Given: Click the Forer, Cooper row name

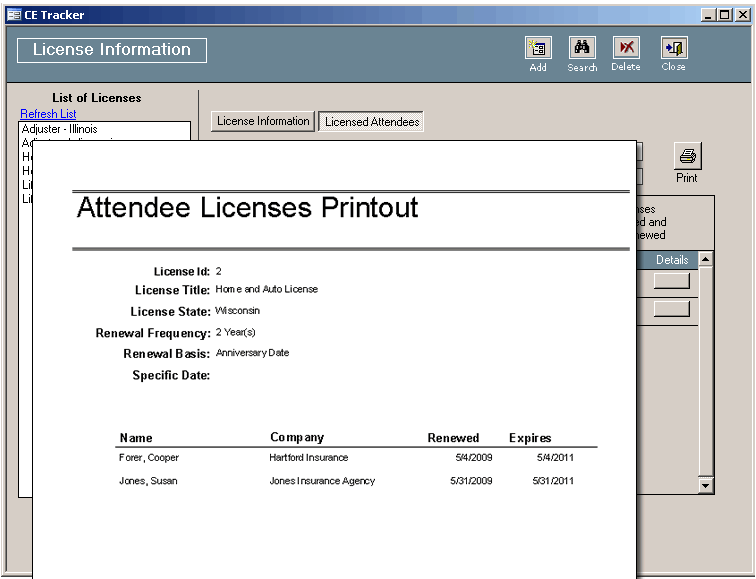Looking at the screenshot, I should click(x=148, y=458).
